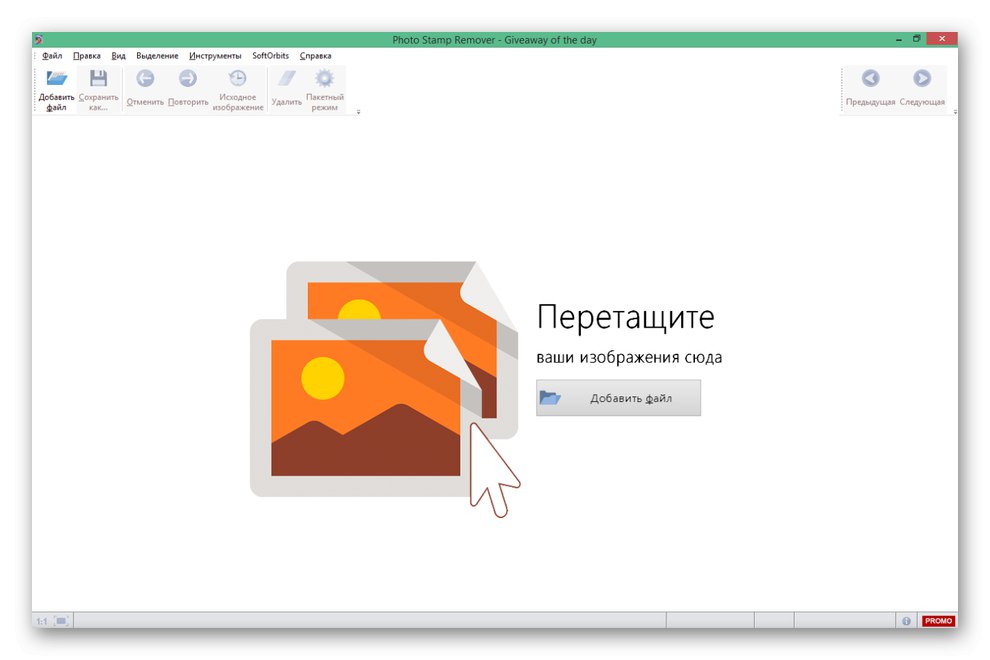990x660 pixels.
Task: Click the Сохранить как floppy disk icon
Action: click(98, 79)
